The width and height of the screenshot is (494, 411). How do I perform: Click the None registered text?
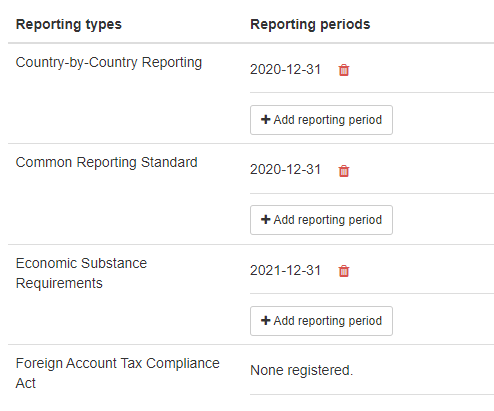[301, 370]
